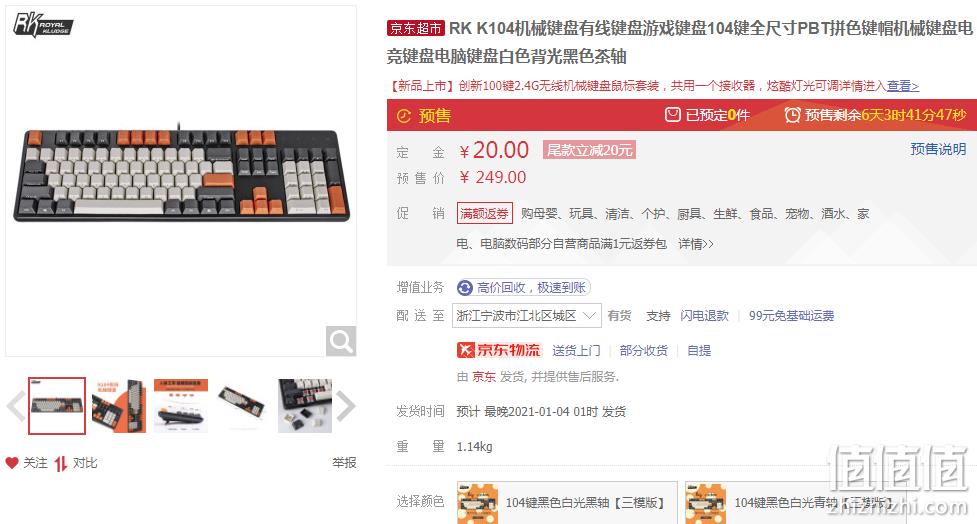
Task: Open the 查看> link in new product notice
Action: pyautogui.click(x=903, y=86)
